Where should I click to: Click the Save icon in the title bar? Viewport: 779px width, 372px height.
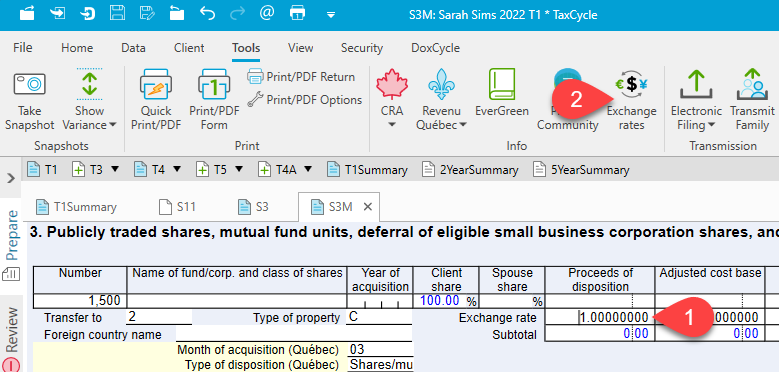click(x=117, y=13)
